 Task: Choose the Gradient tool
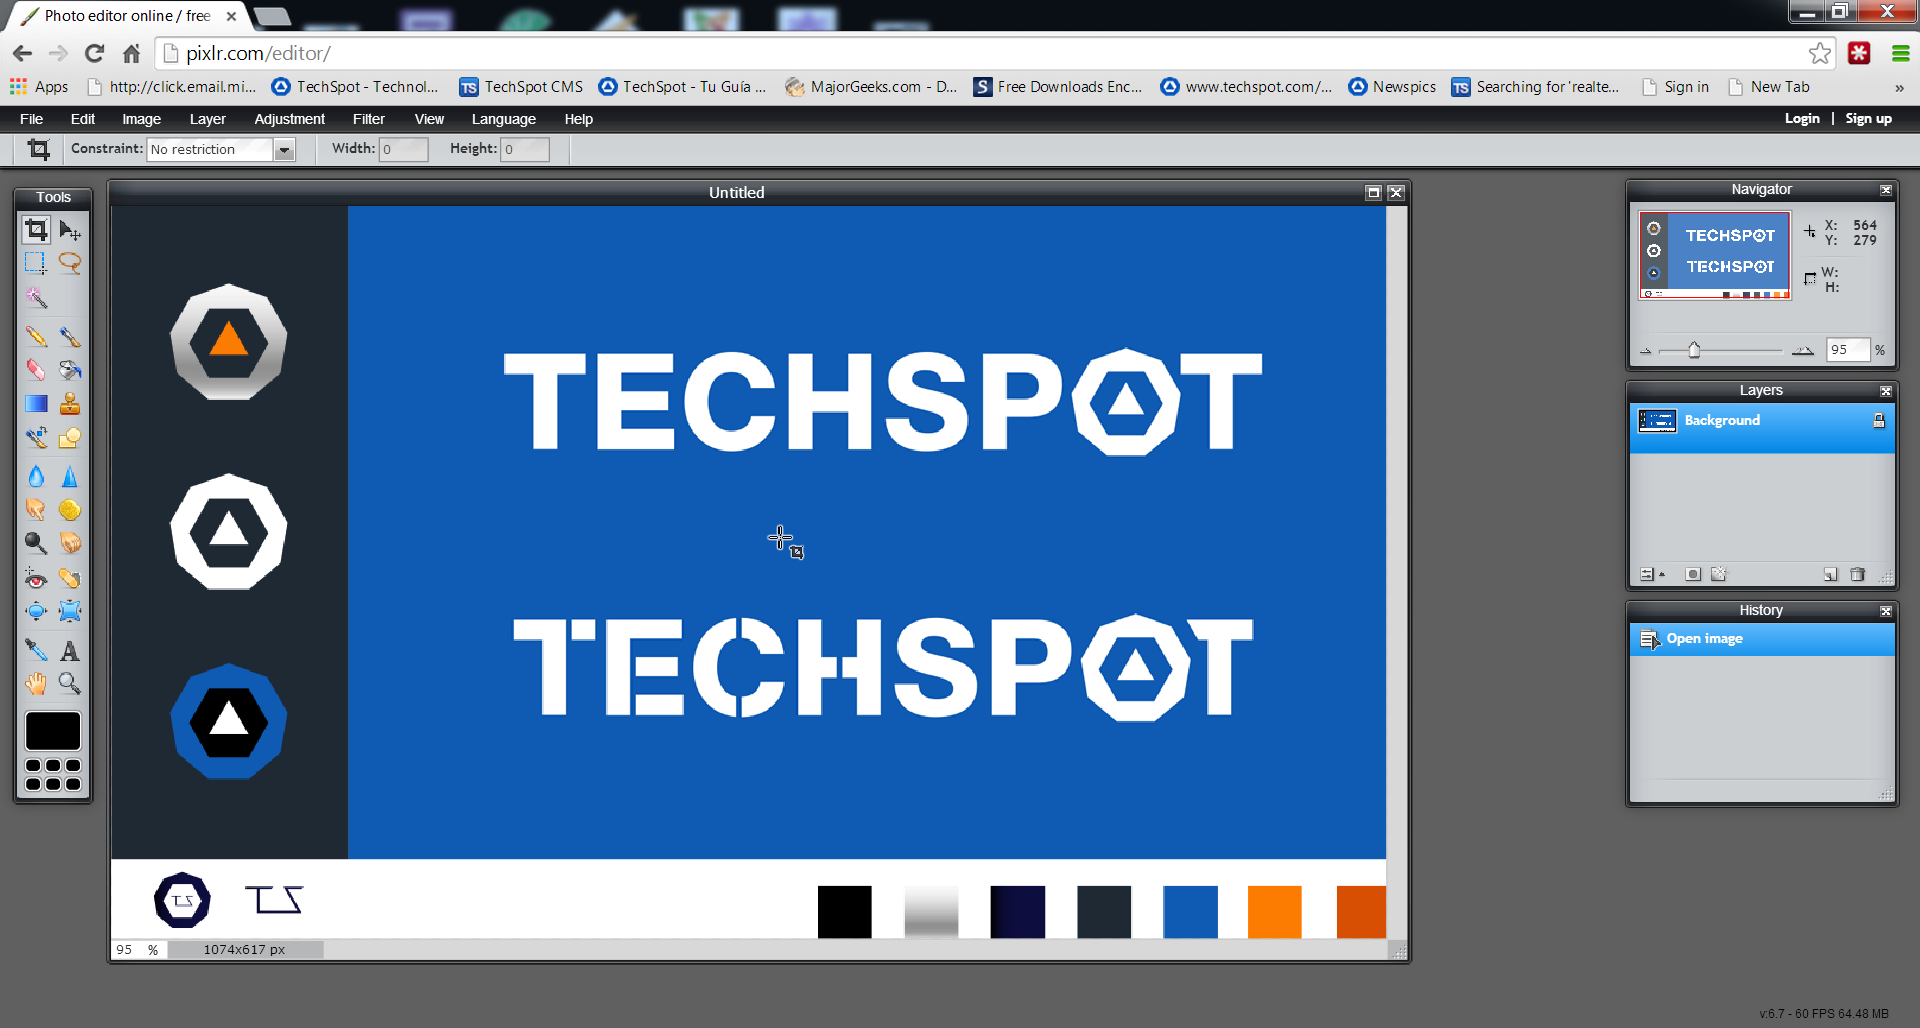pyautogui.click(x=36, y=404)
